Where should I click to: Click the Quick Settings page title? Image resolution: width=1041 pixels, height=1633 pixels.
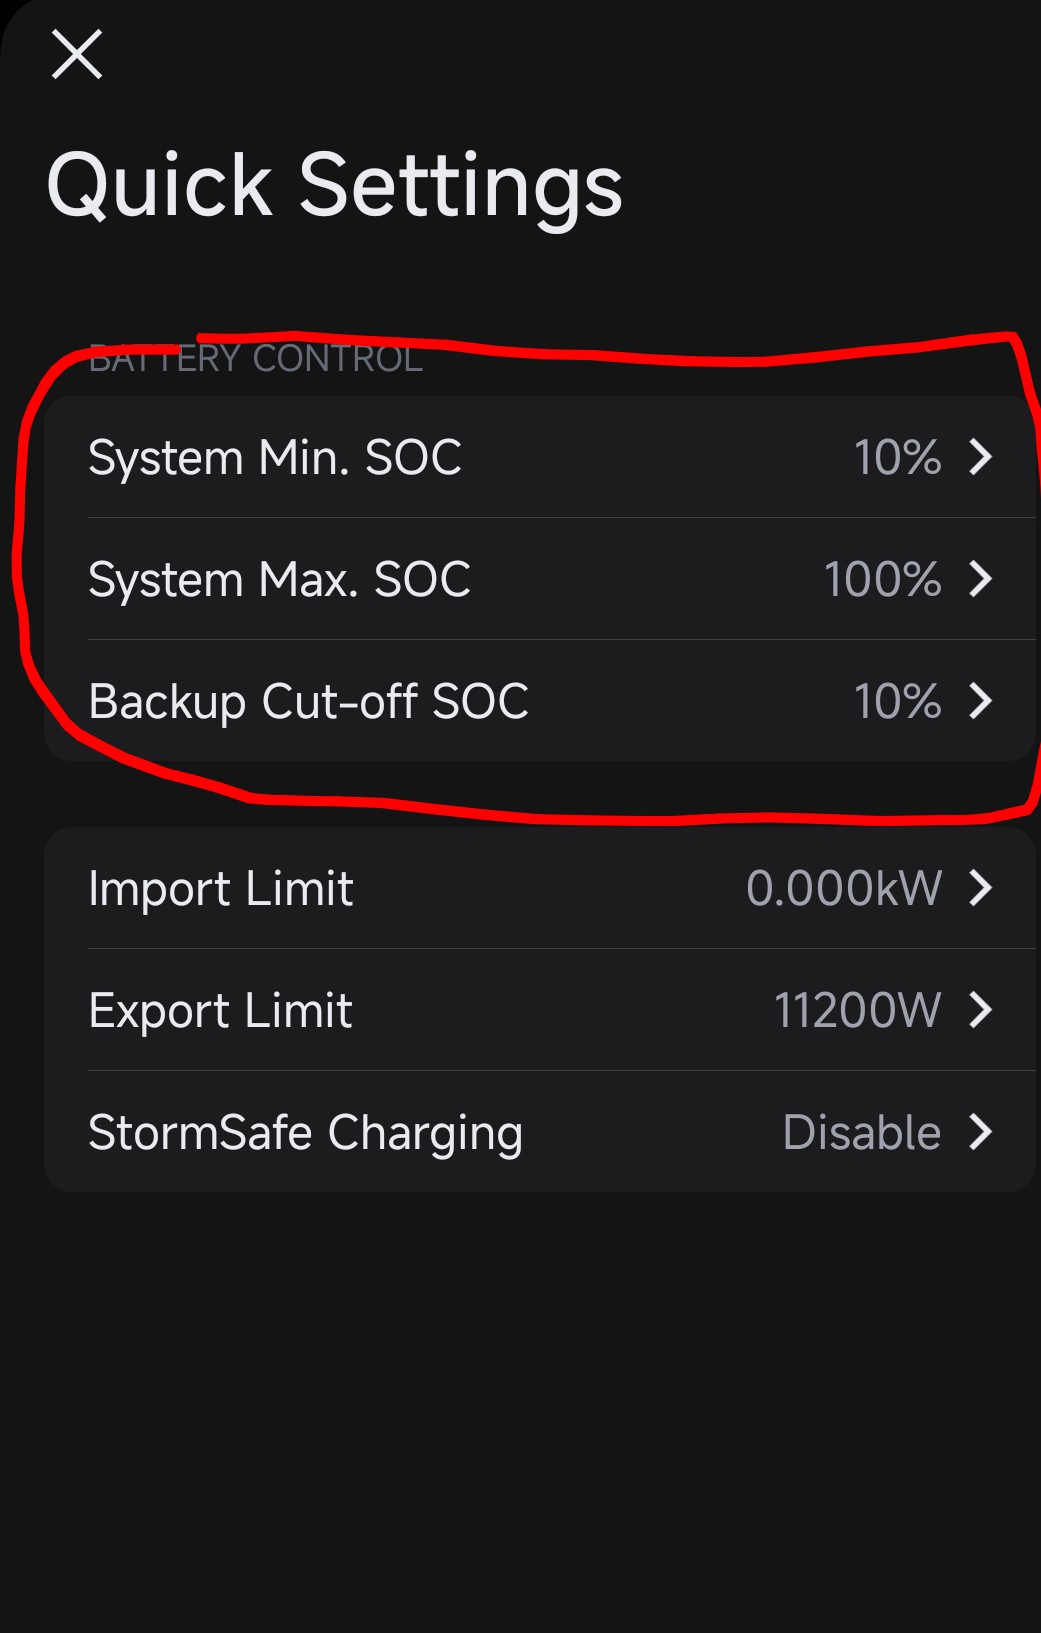[x=335, y=186]
